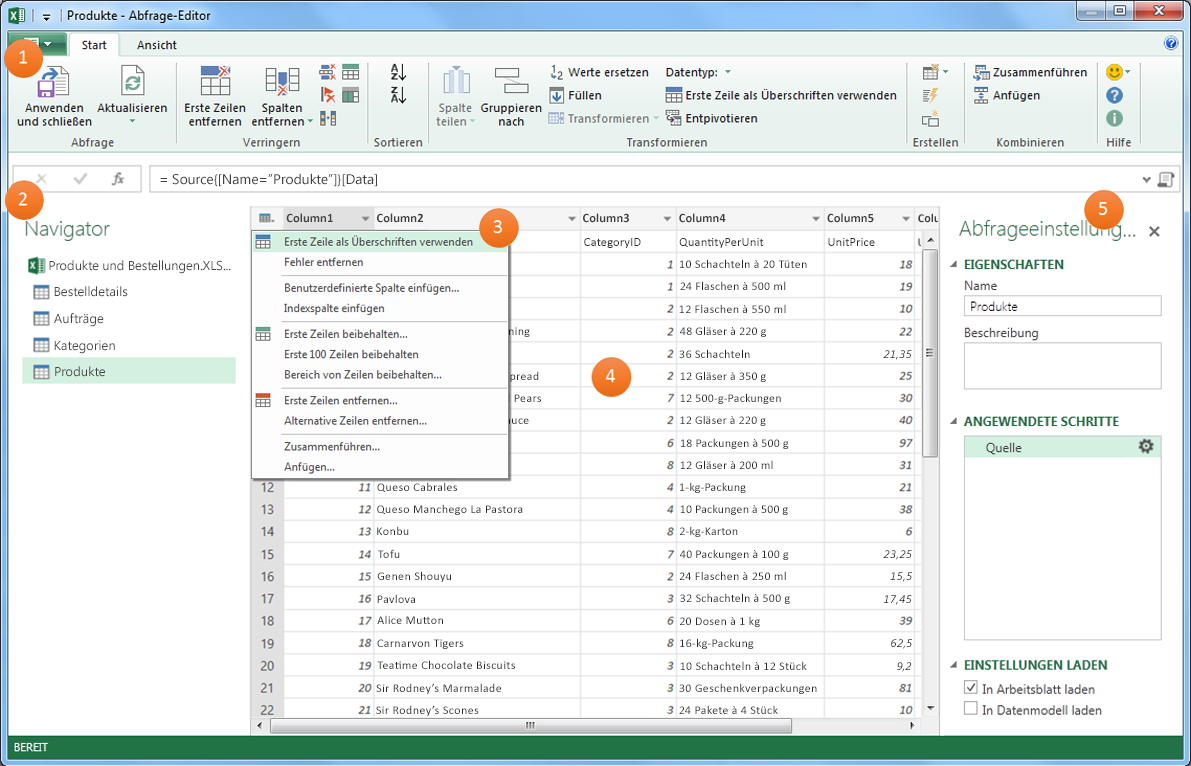Click the Gruppieren nach icon
This screenshot has height=766, width=1191.
[511, 81]
